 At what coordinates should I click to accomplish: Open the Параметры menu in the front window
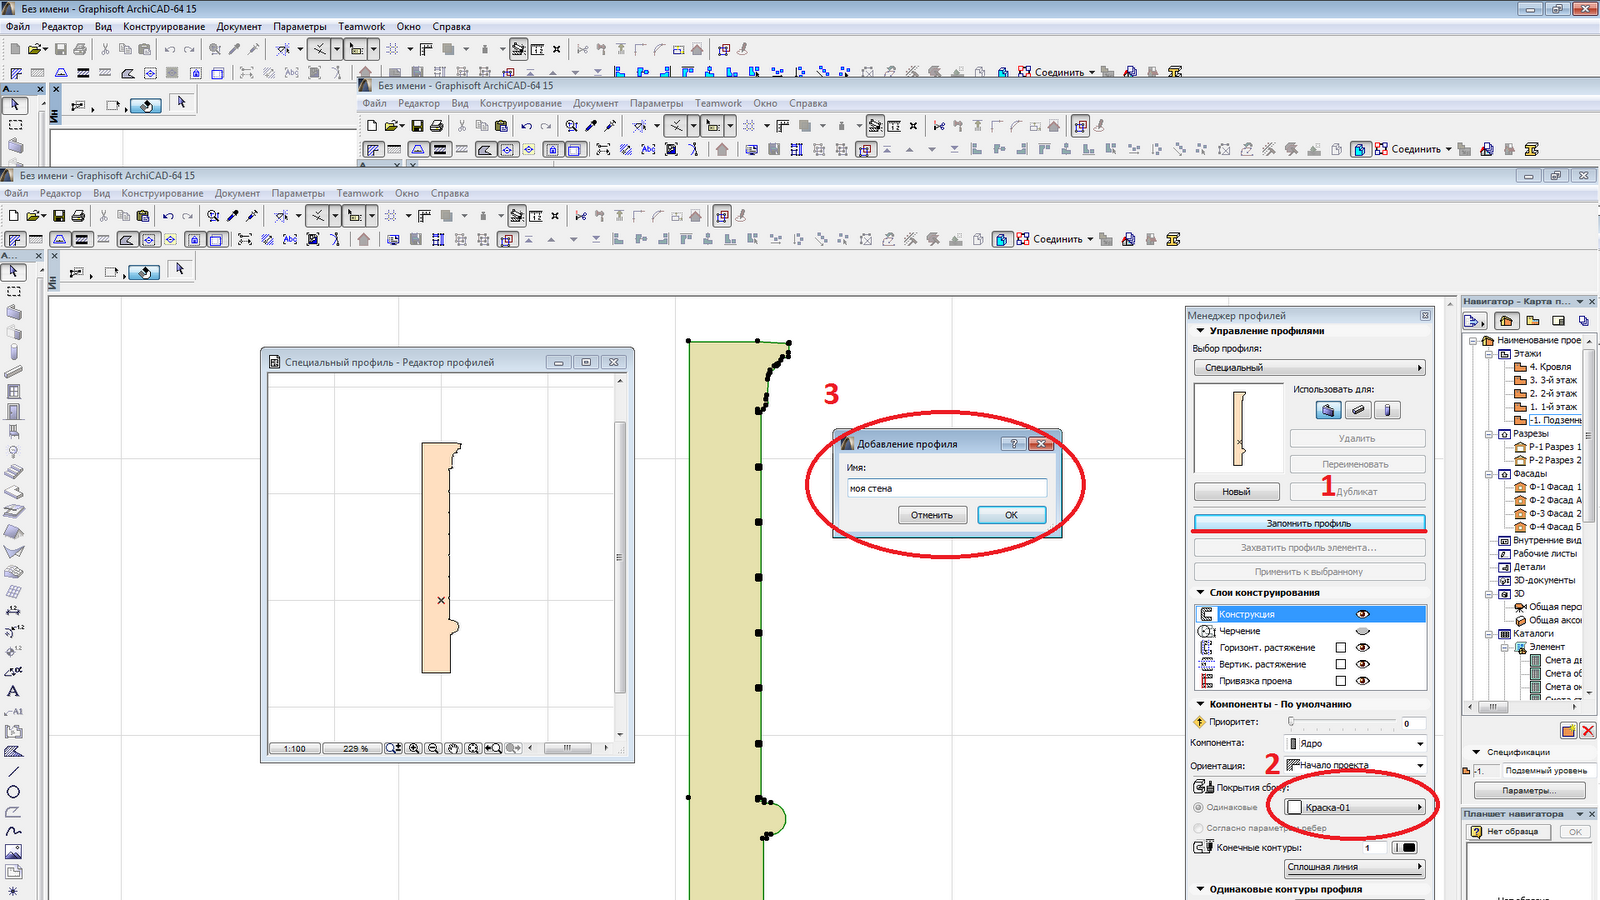click(x=298, y=194)
